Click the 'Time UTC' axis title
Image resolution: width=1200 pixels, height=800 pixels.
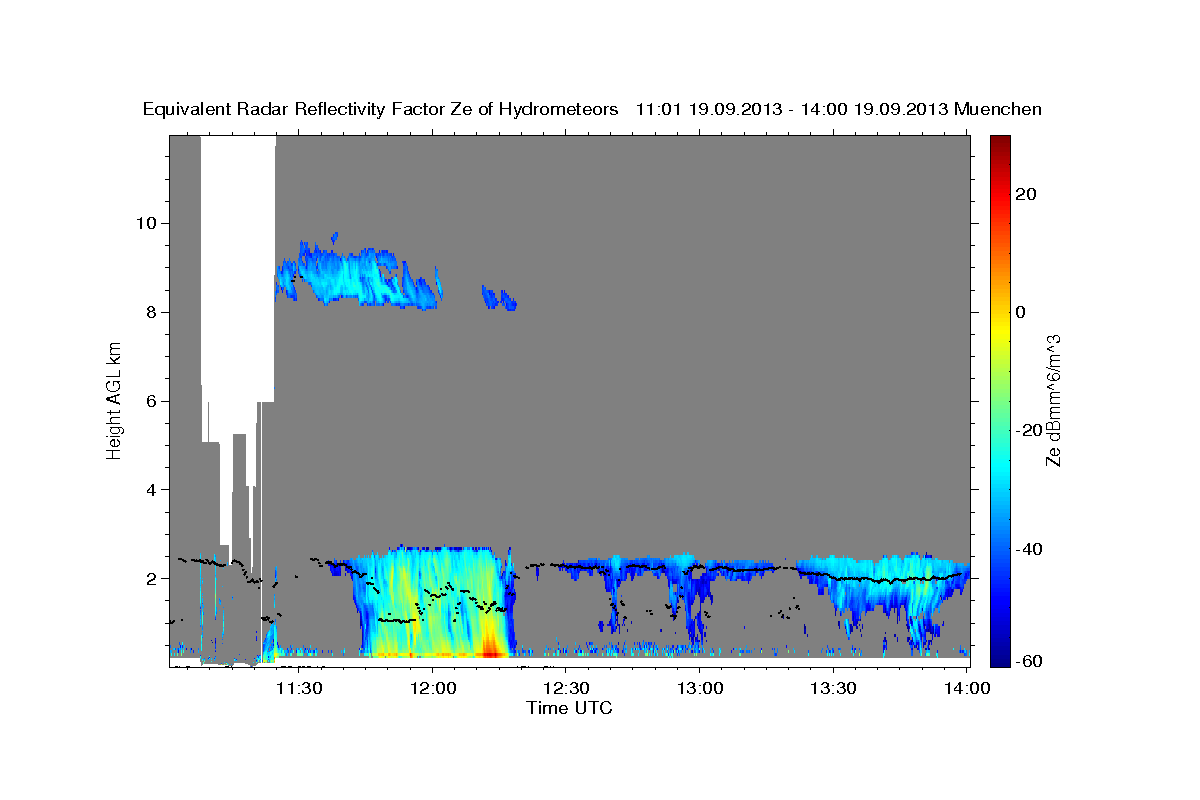tap(569, 709)
